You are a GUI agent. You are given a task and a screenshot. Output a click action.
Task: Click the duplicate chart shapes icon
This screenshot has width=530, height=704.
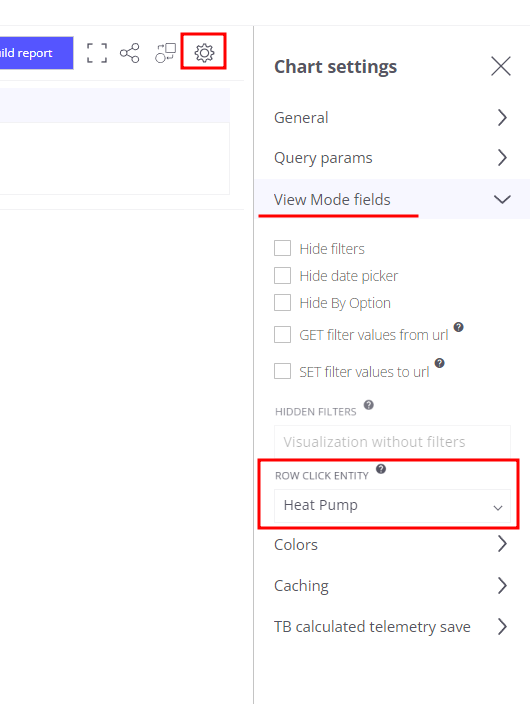click(165, 53)
